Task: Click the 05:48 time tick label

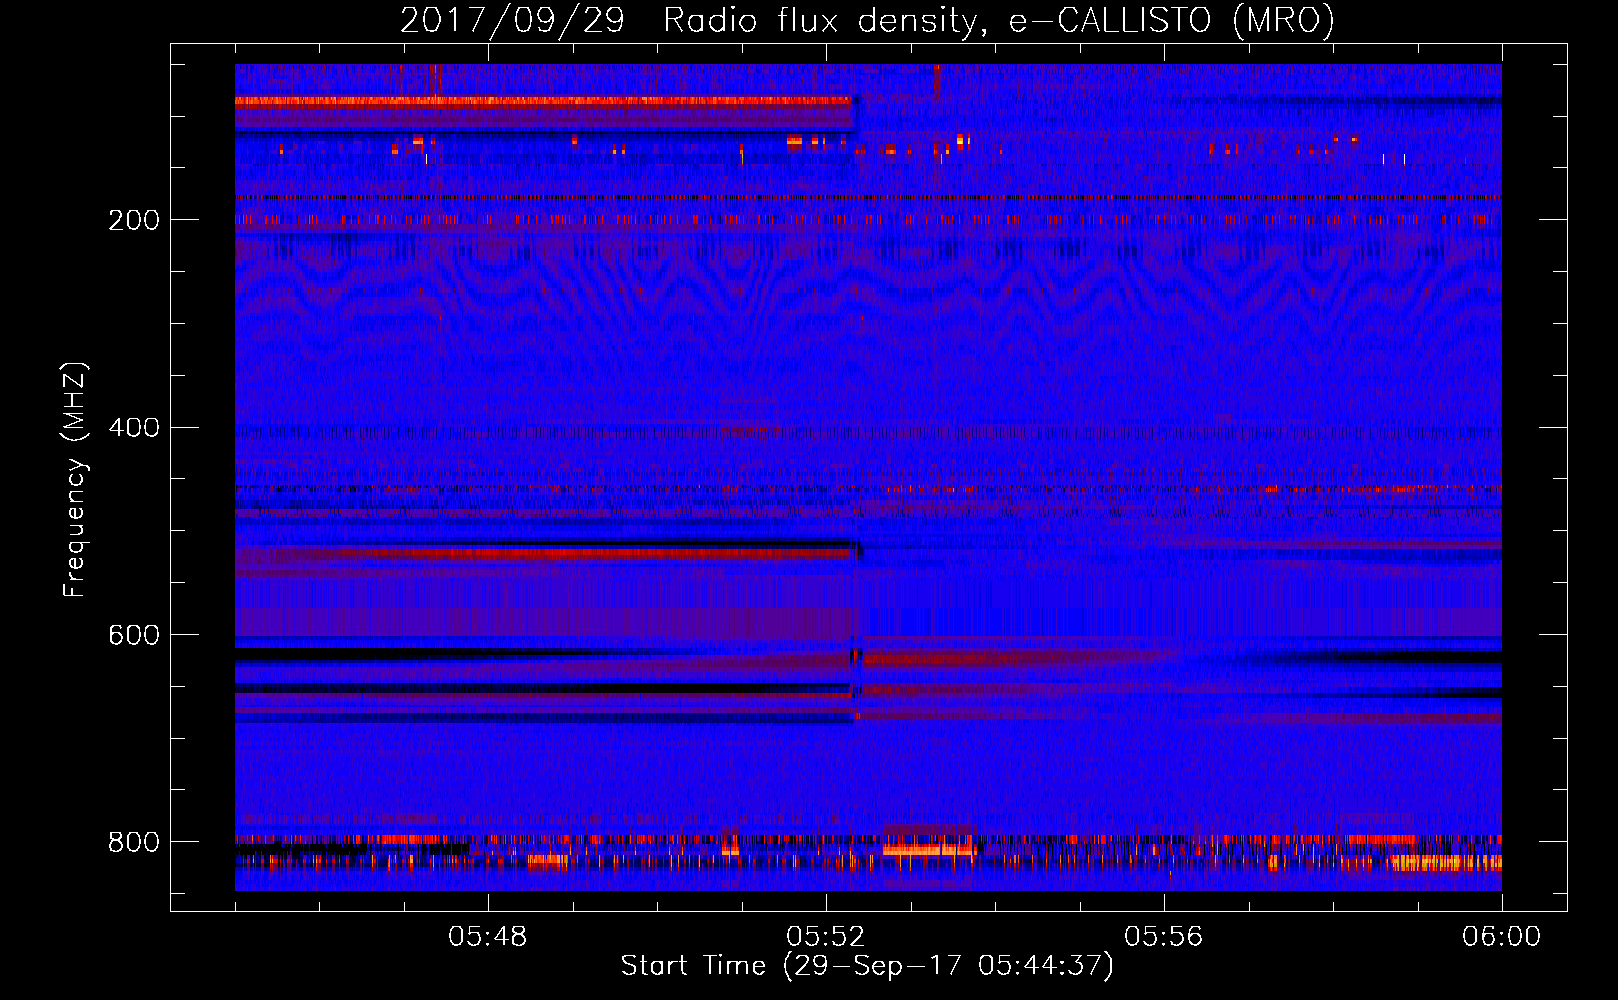Action: point(487,937)
